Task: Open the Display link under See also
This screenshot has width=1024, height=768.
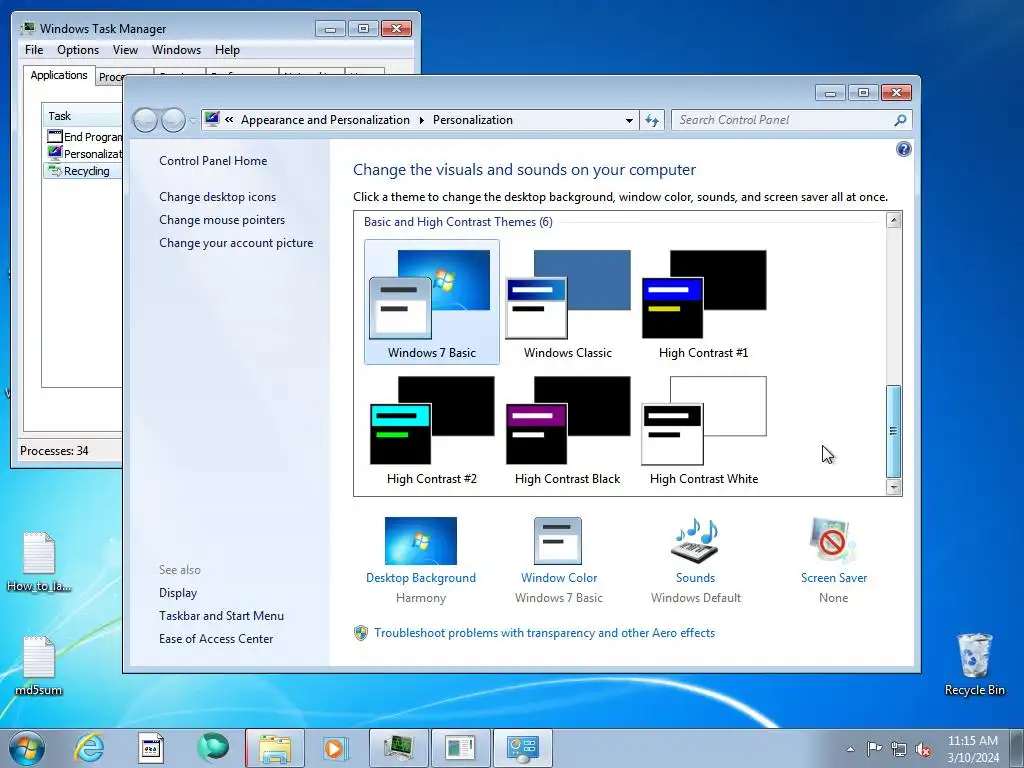Action: 178,593
